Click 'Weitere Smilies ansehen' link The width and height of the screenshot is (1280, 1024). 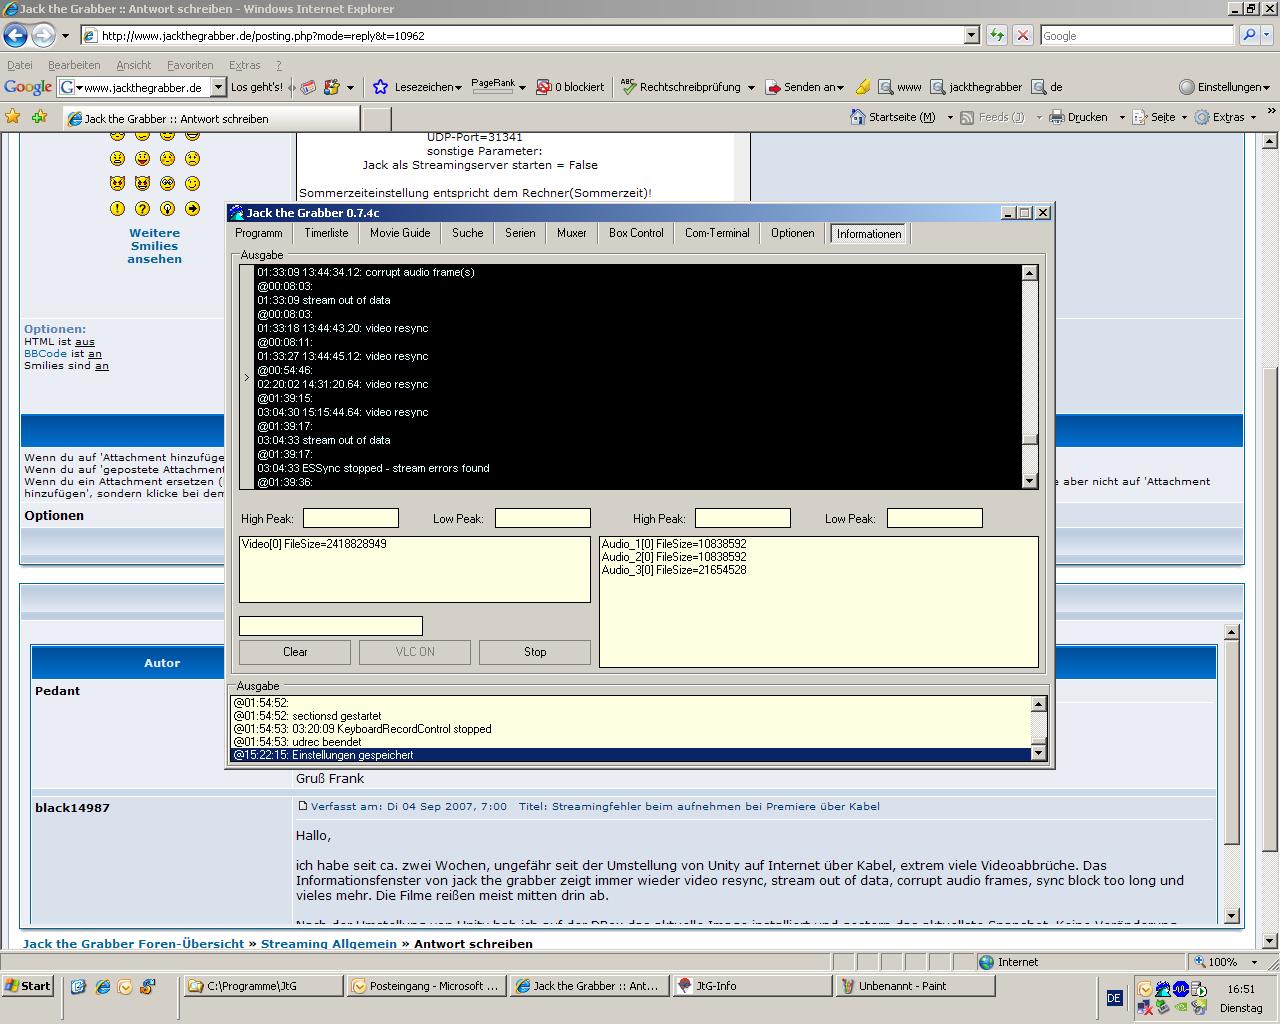[x=154, y=246]
